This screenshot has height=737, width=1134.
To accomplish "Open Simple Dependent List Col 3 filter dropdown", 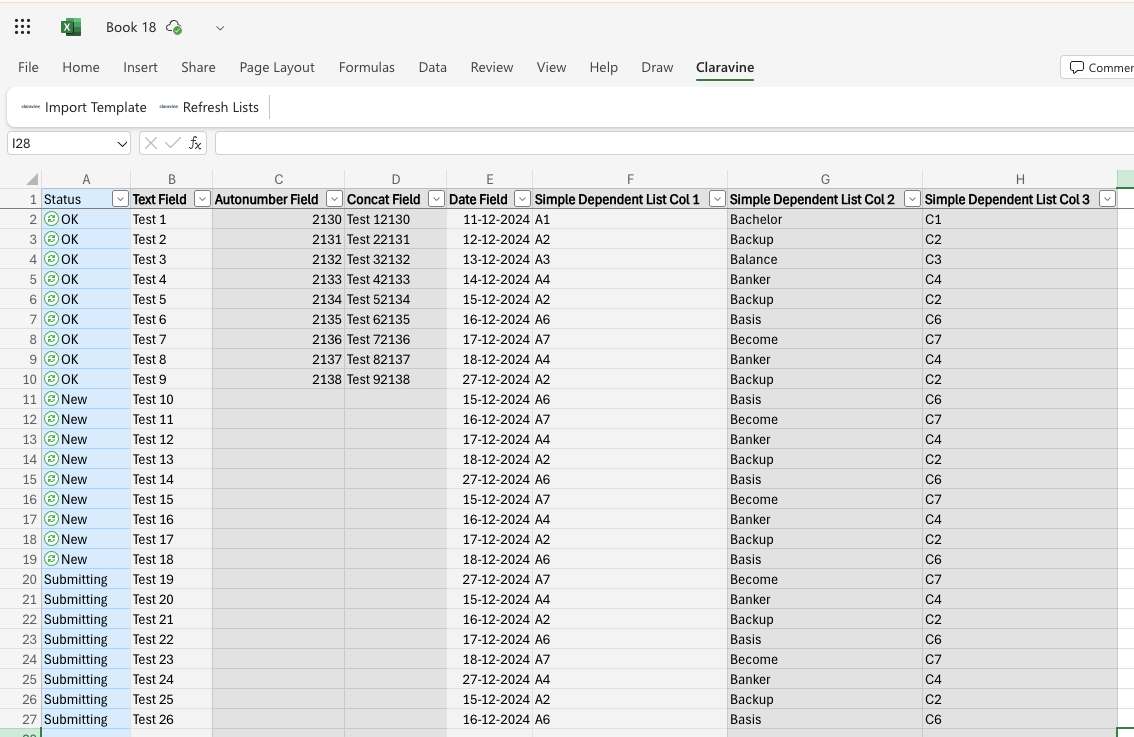I will 1107,199.
